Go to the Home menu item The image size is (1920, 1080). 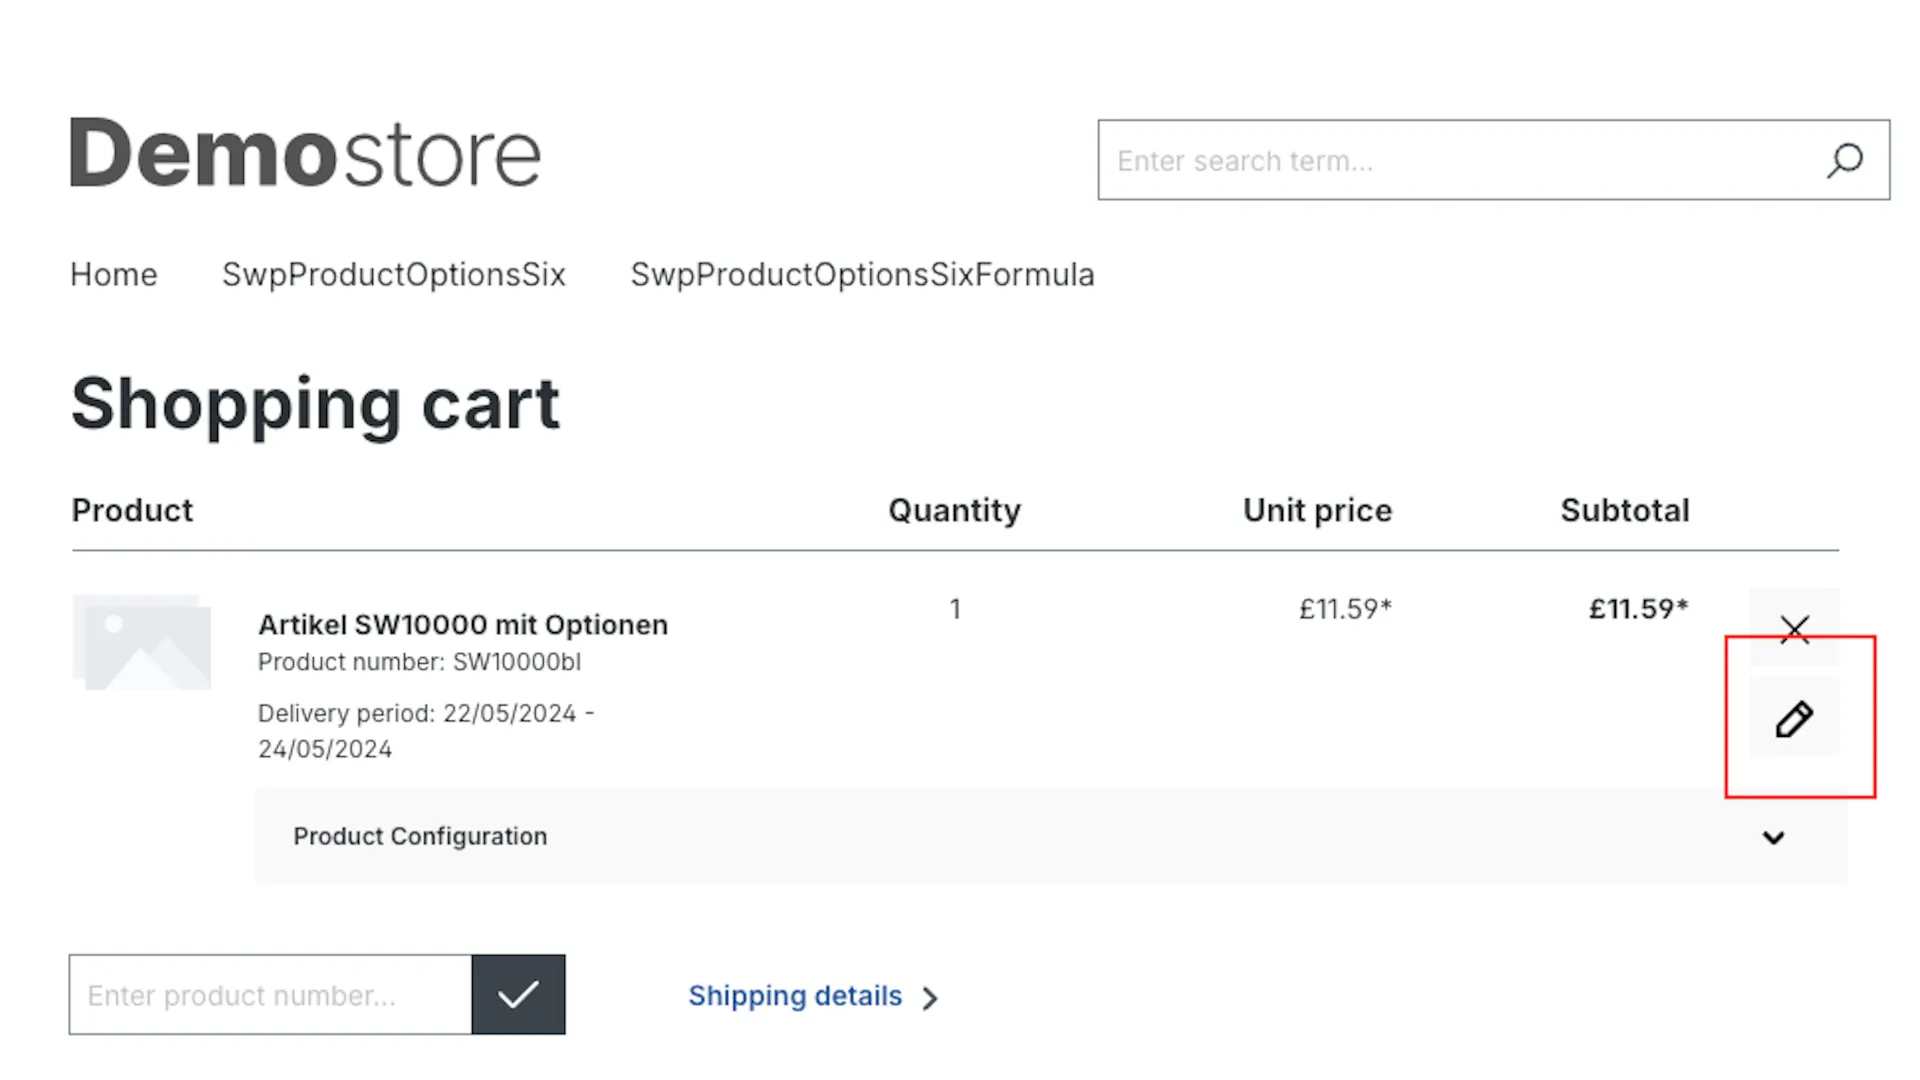114,275
